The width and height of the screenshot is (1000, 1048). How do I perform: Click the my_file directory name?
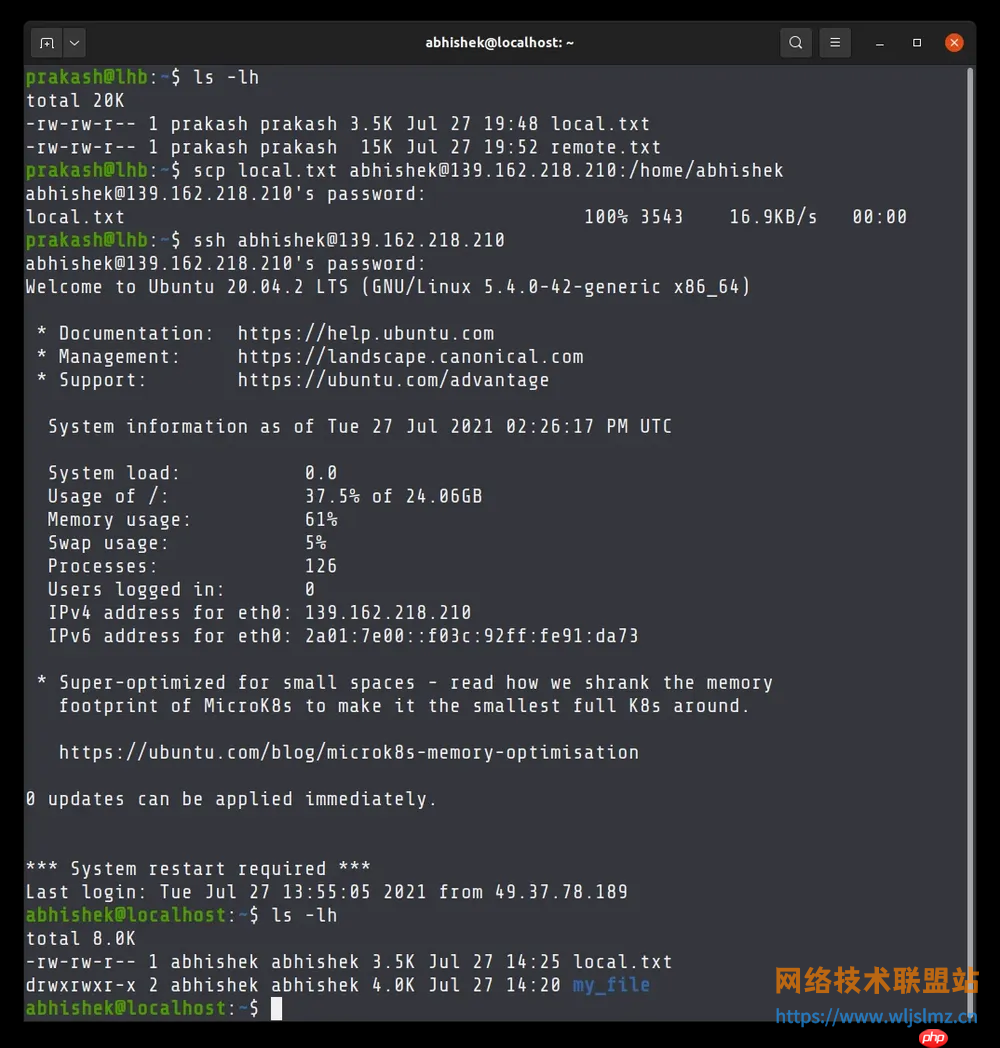pyautogui.click(x=611, y=985)
